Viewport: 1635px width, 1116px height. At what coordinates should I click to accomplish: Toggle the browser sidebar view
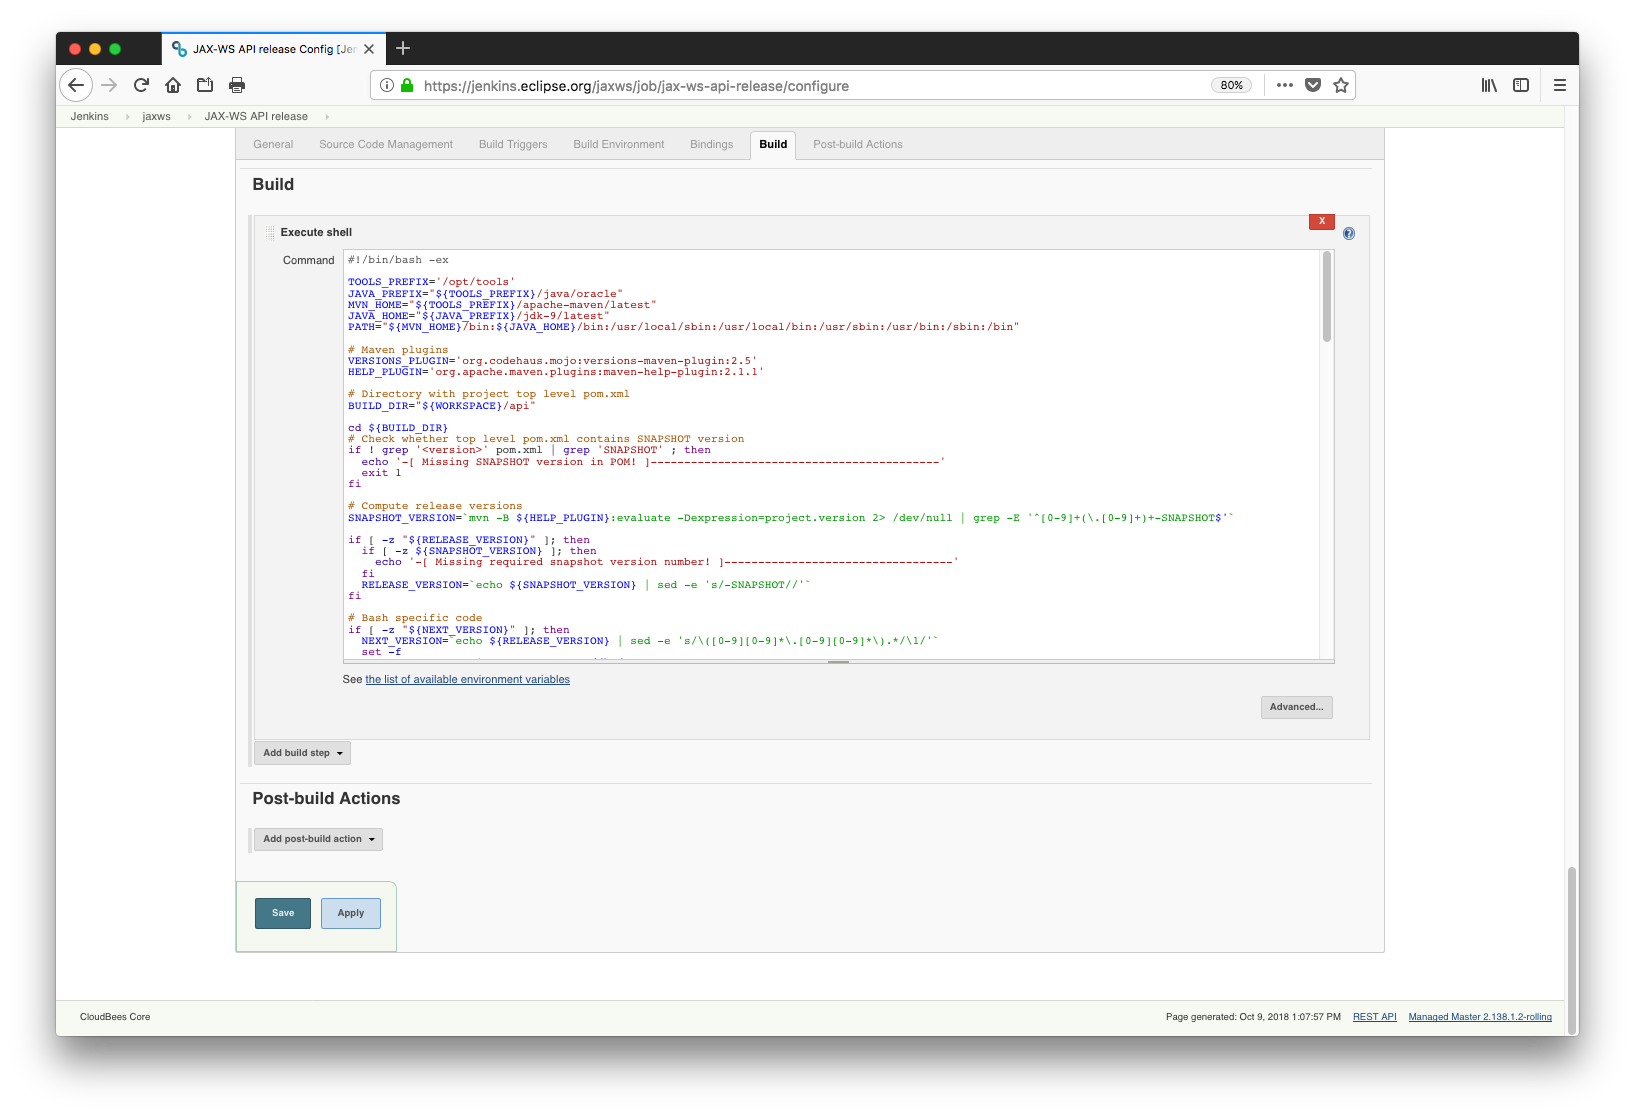pos(1521,85)
